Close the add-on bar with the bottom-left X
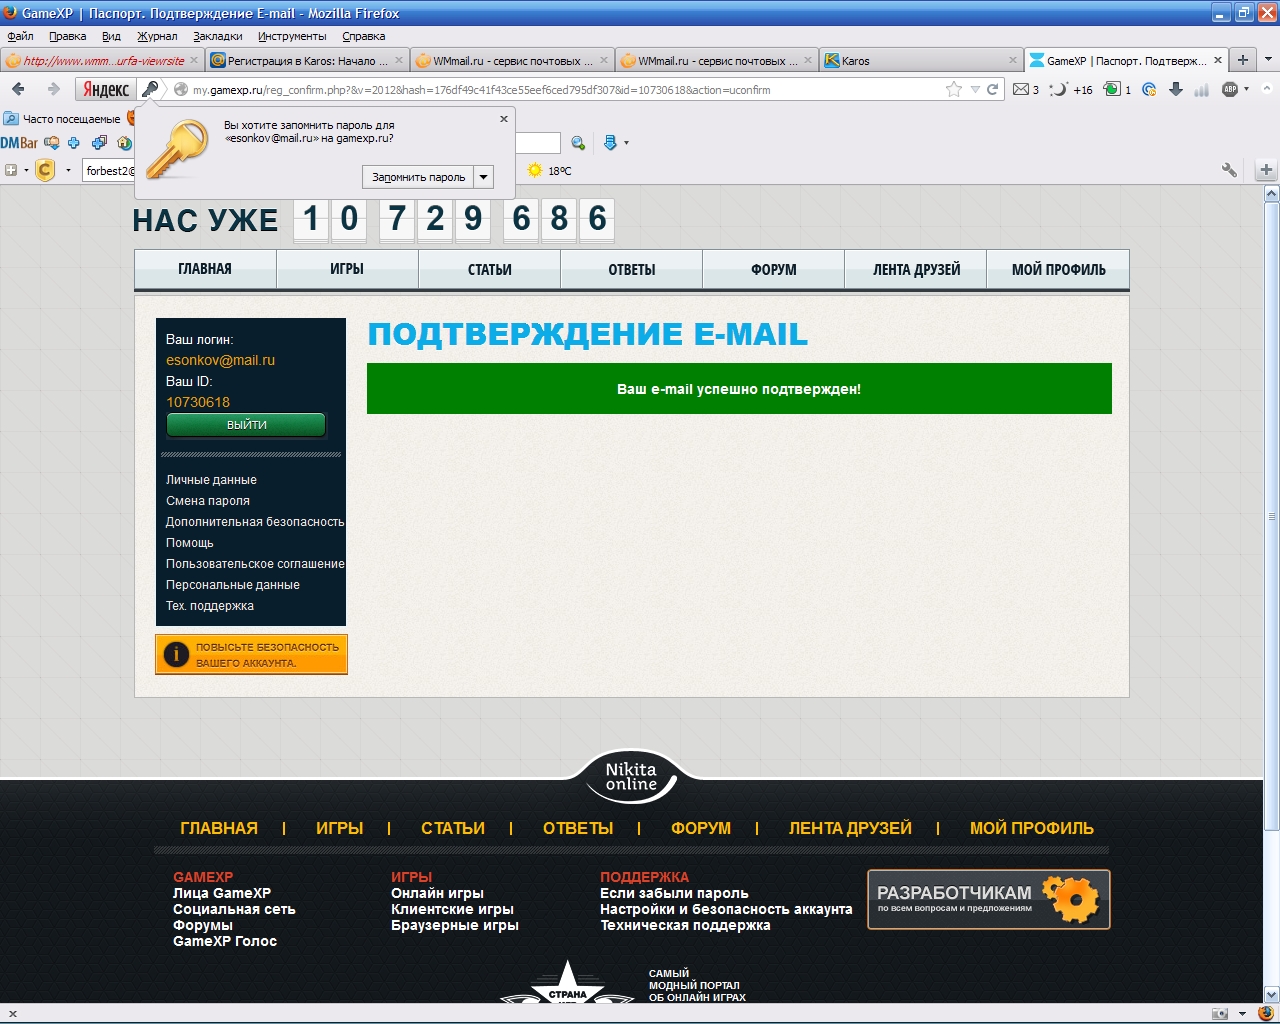Image resolution: width=1280 pixels, height=1024 pixels. tap(12, 1013)
